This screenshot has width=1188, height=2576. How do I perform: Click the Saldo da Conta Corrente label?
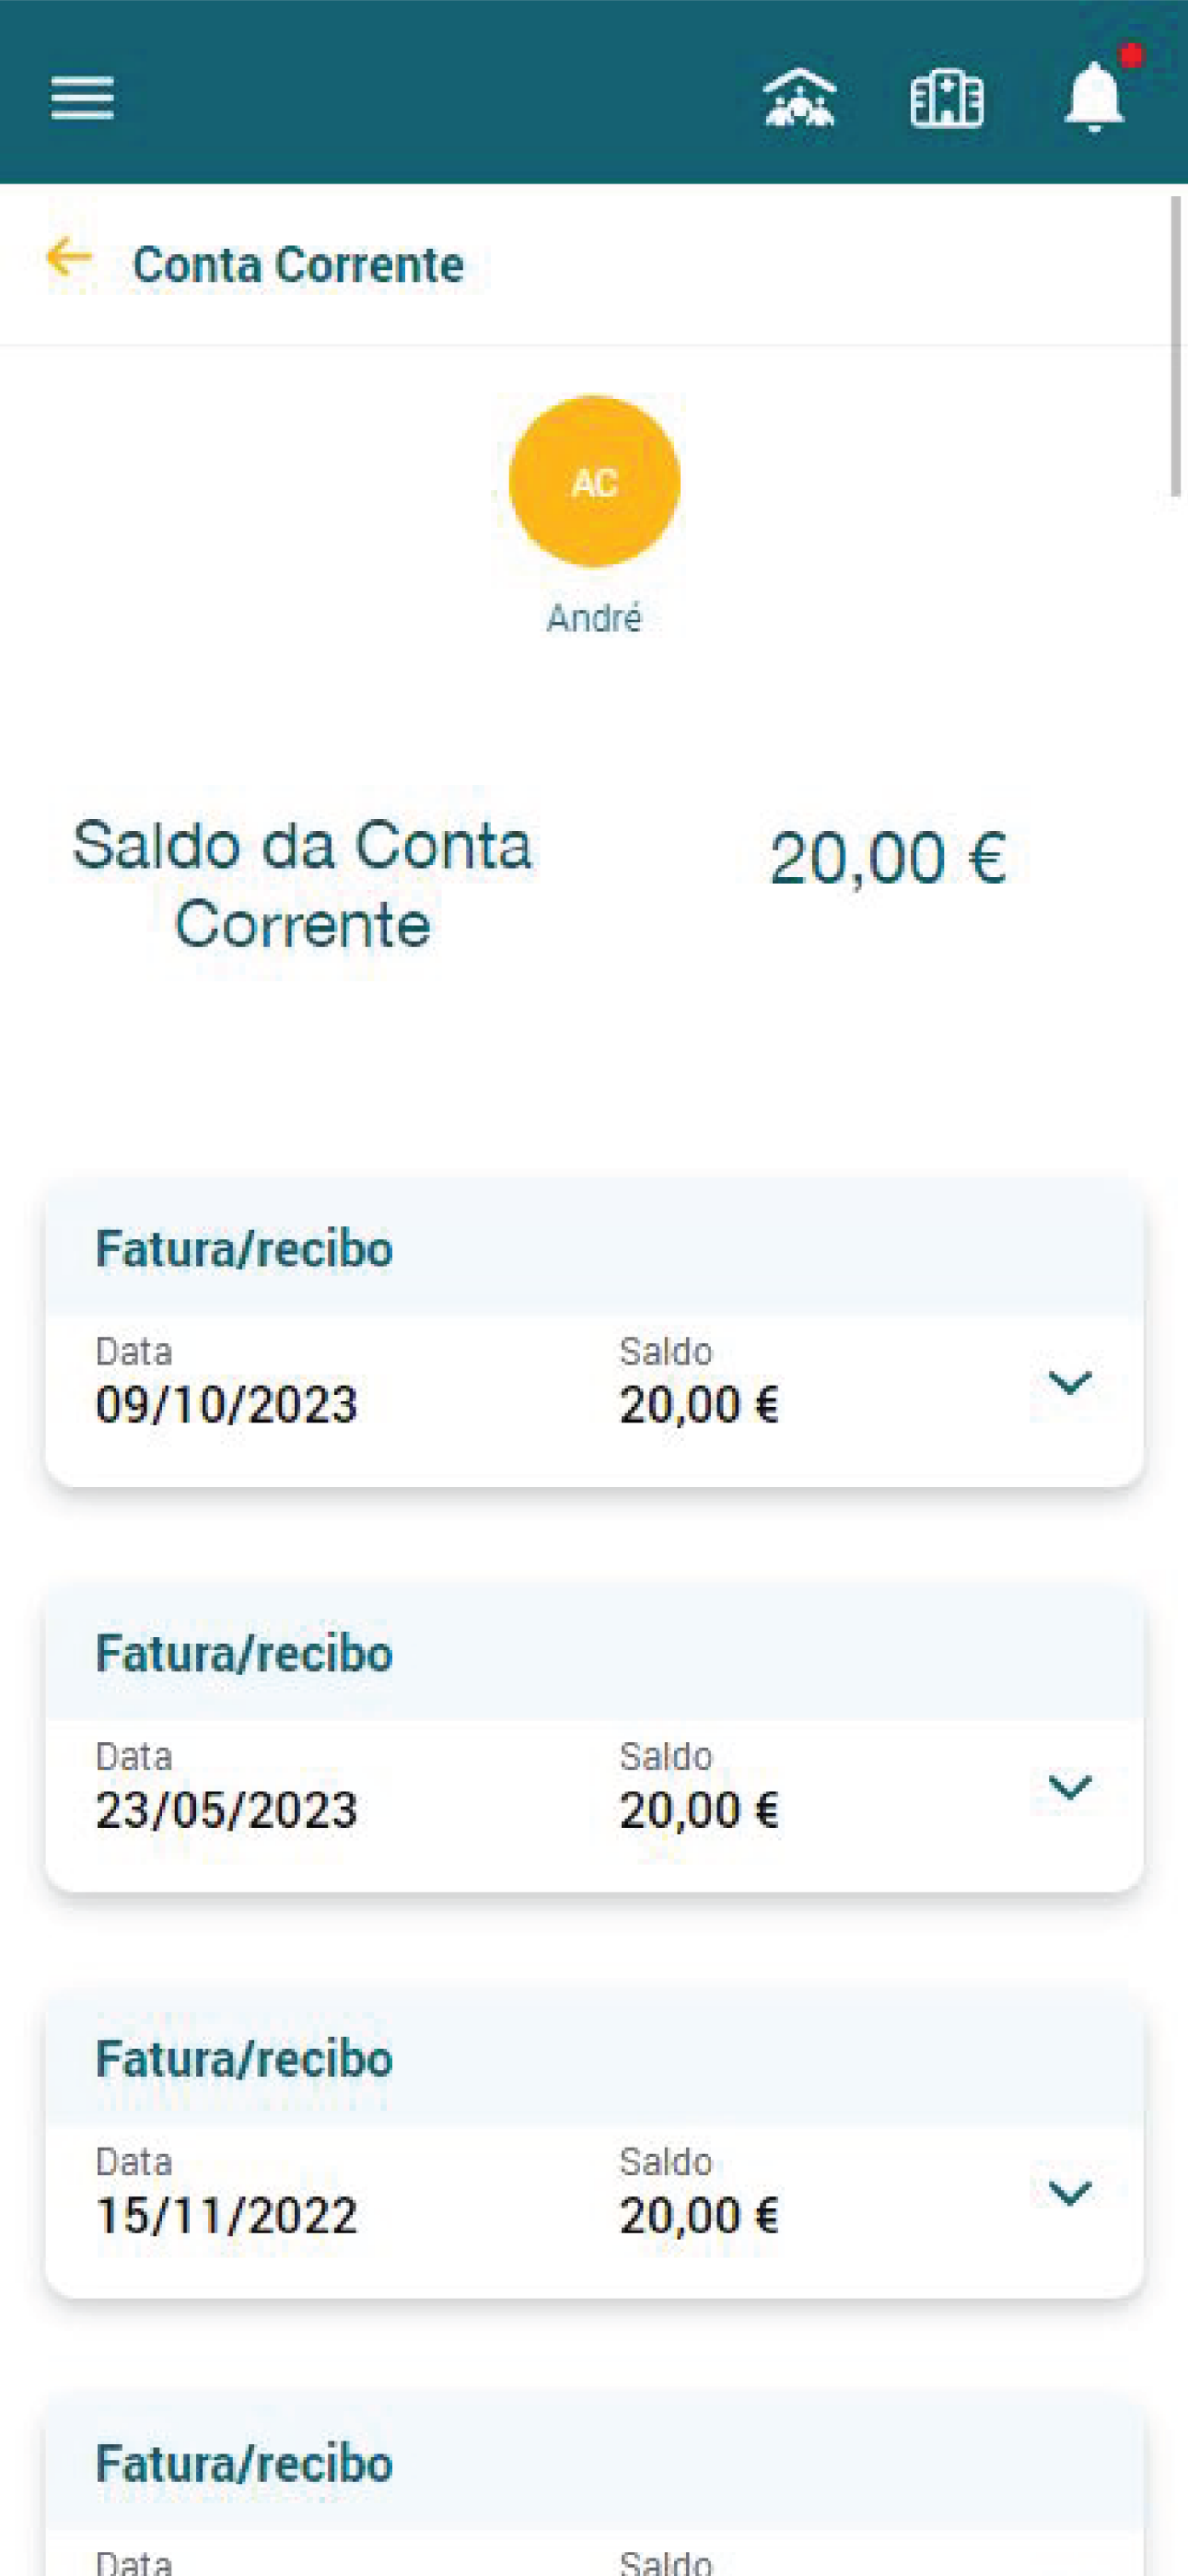tap(302, 884)
